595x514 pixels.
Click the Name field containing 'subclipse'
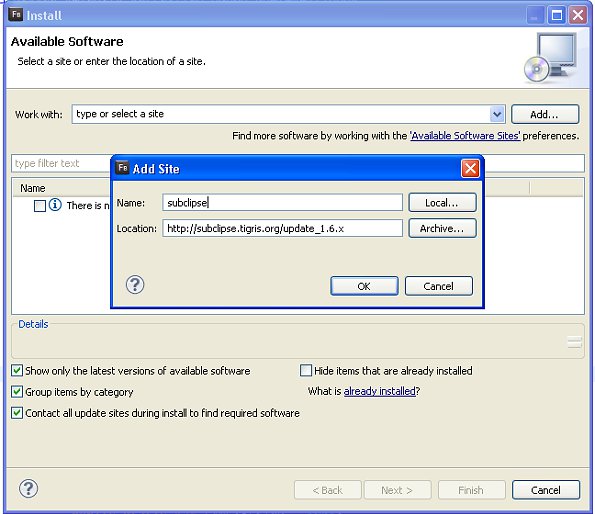282,203
